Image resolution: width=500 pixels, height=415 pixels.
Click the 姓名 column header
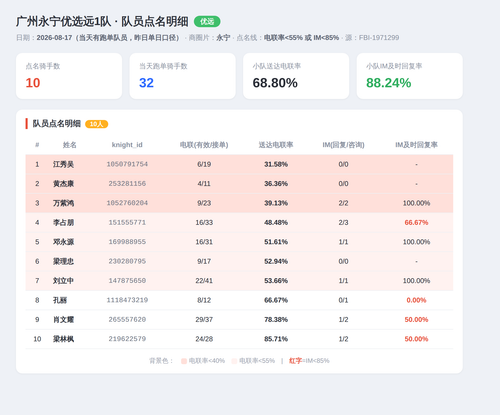point(70,145)
